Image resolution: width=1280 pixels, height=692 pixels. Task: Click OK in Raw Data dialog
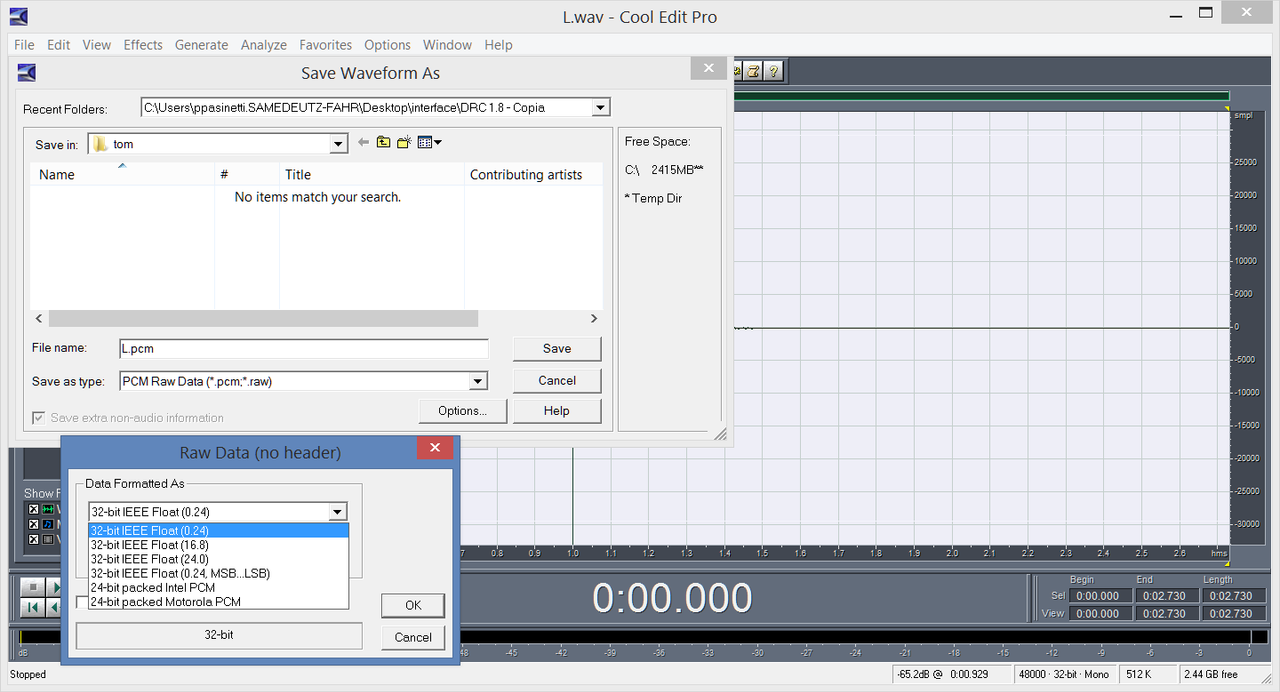(413, 605)
